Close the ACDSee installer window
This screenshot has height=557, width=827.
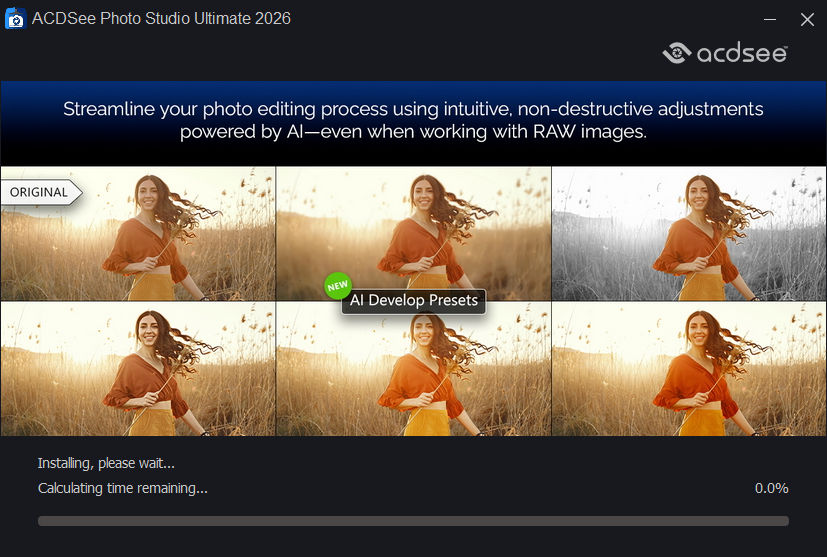point(807,20)
